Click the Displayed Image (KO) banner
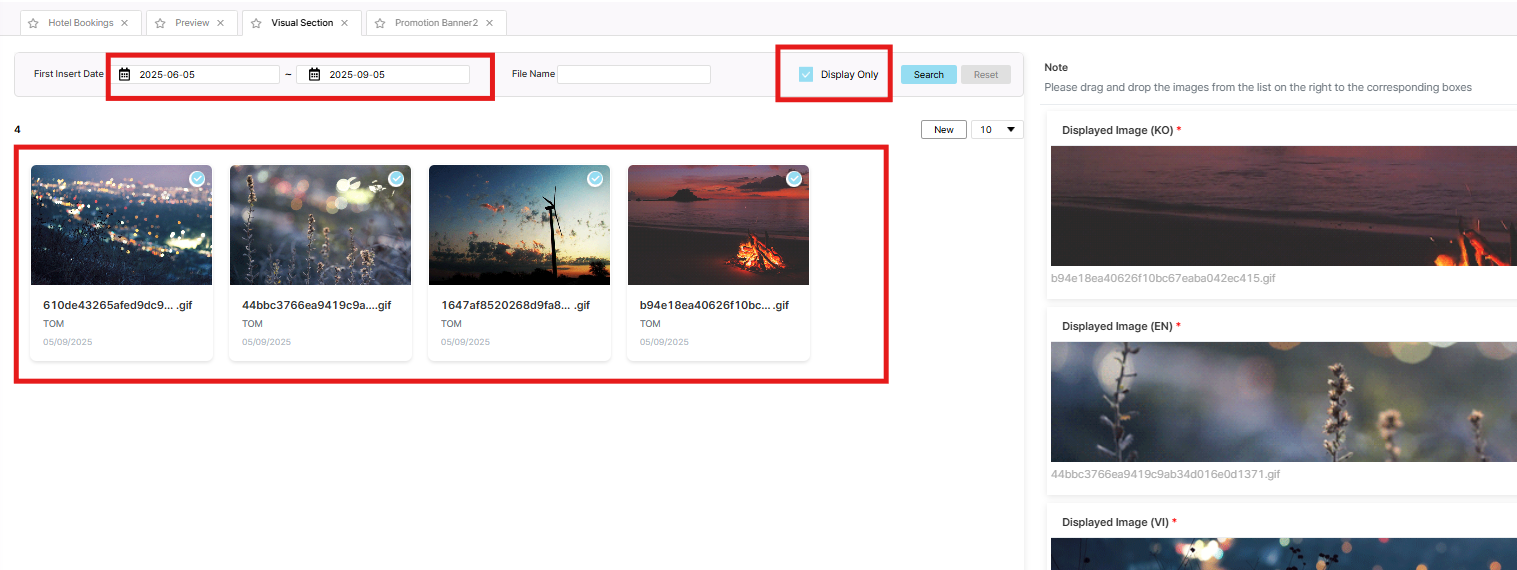1517x570 pixels. (x=1283, y=206)
